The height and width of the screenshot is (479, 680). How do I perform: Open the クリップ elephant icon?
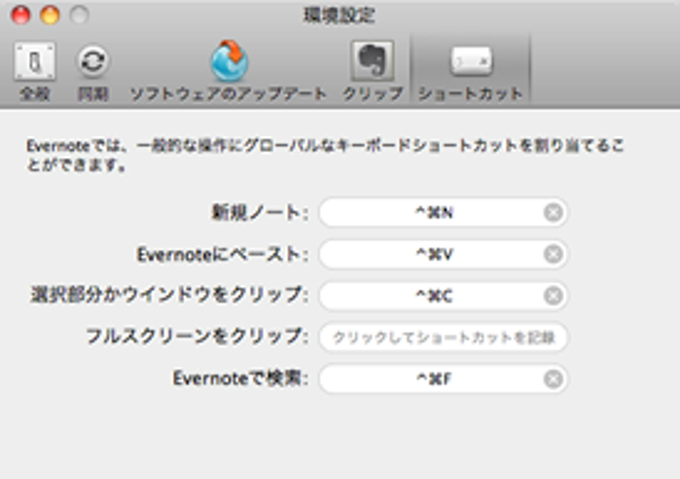[x=373, y=61]
